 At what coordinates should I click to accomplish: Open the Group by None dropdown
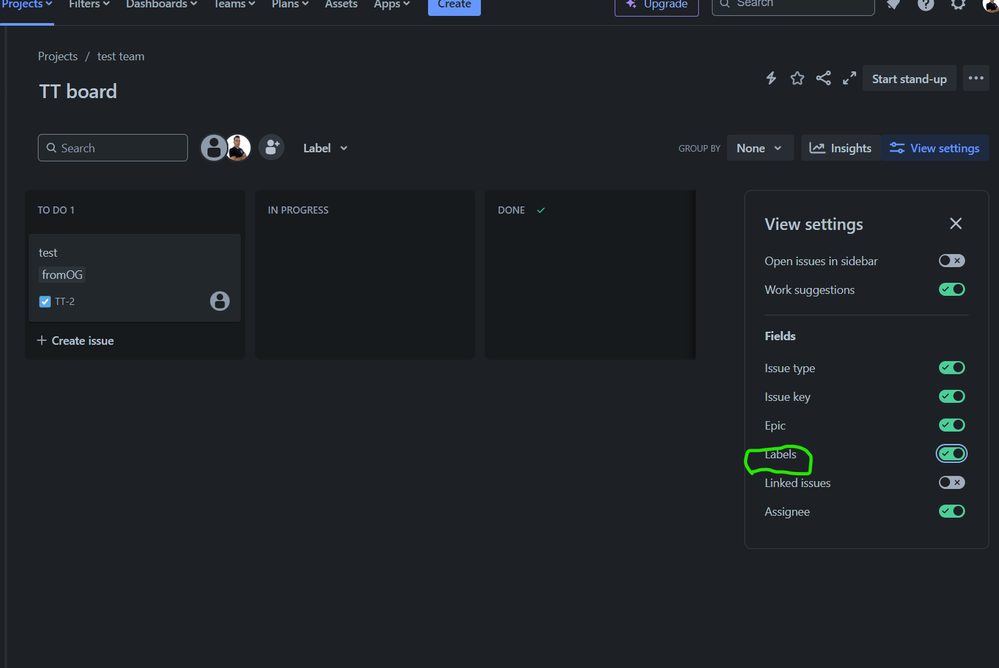click(x=759, y=148)
